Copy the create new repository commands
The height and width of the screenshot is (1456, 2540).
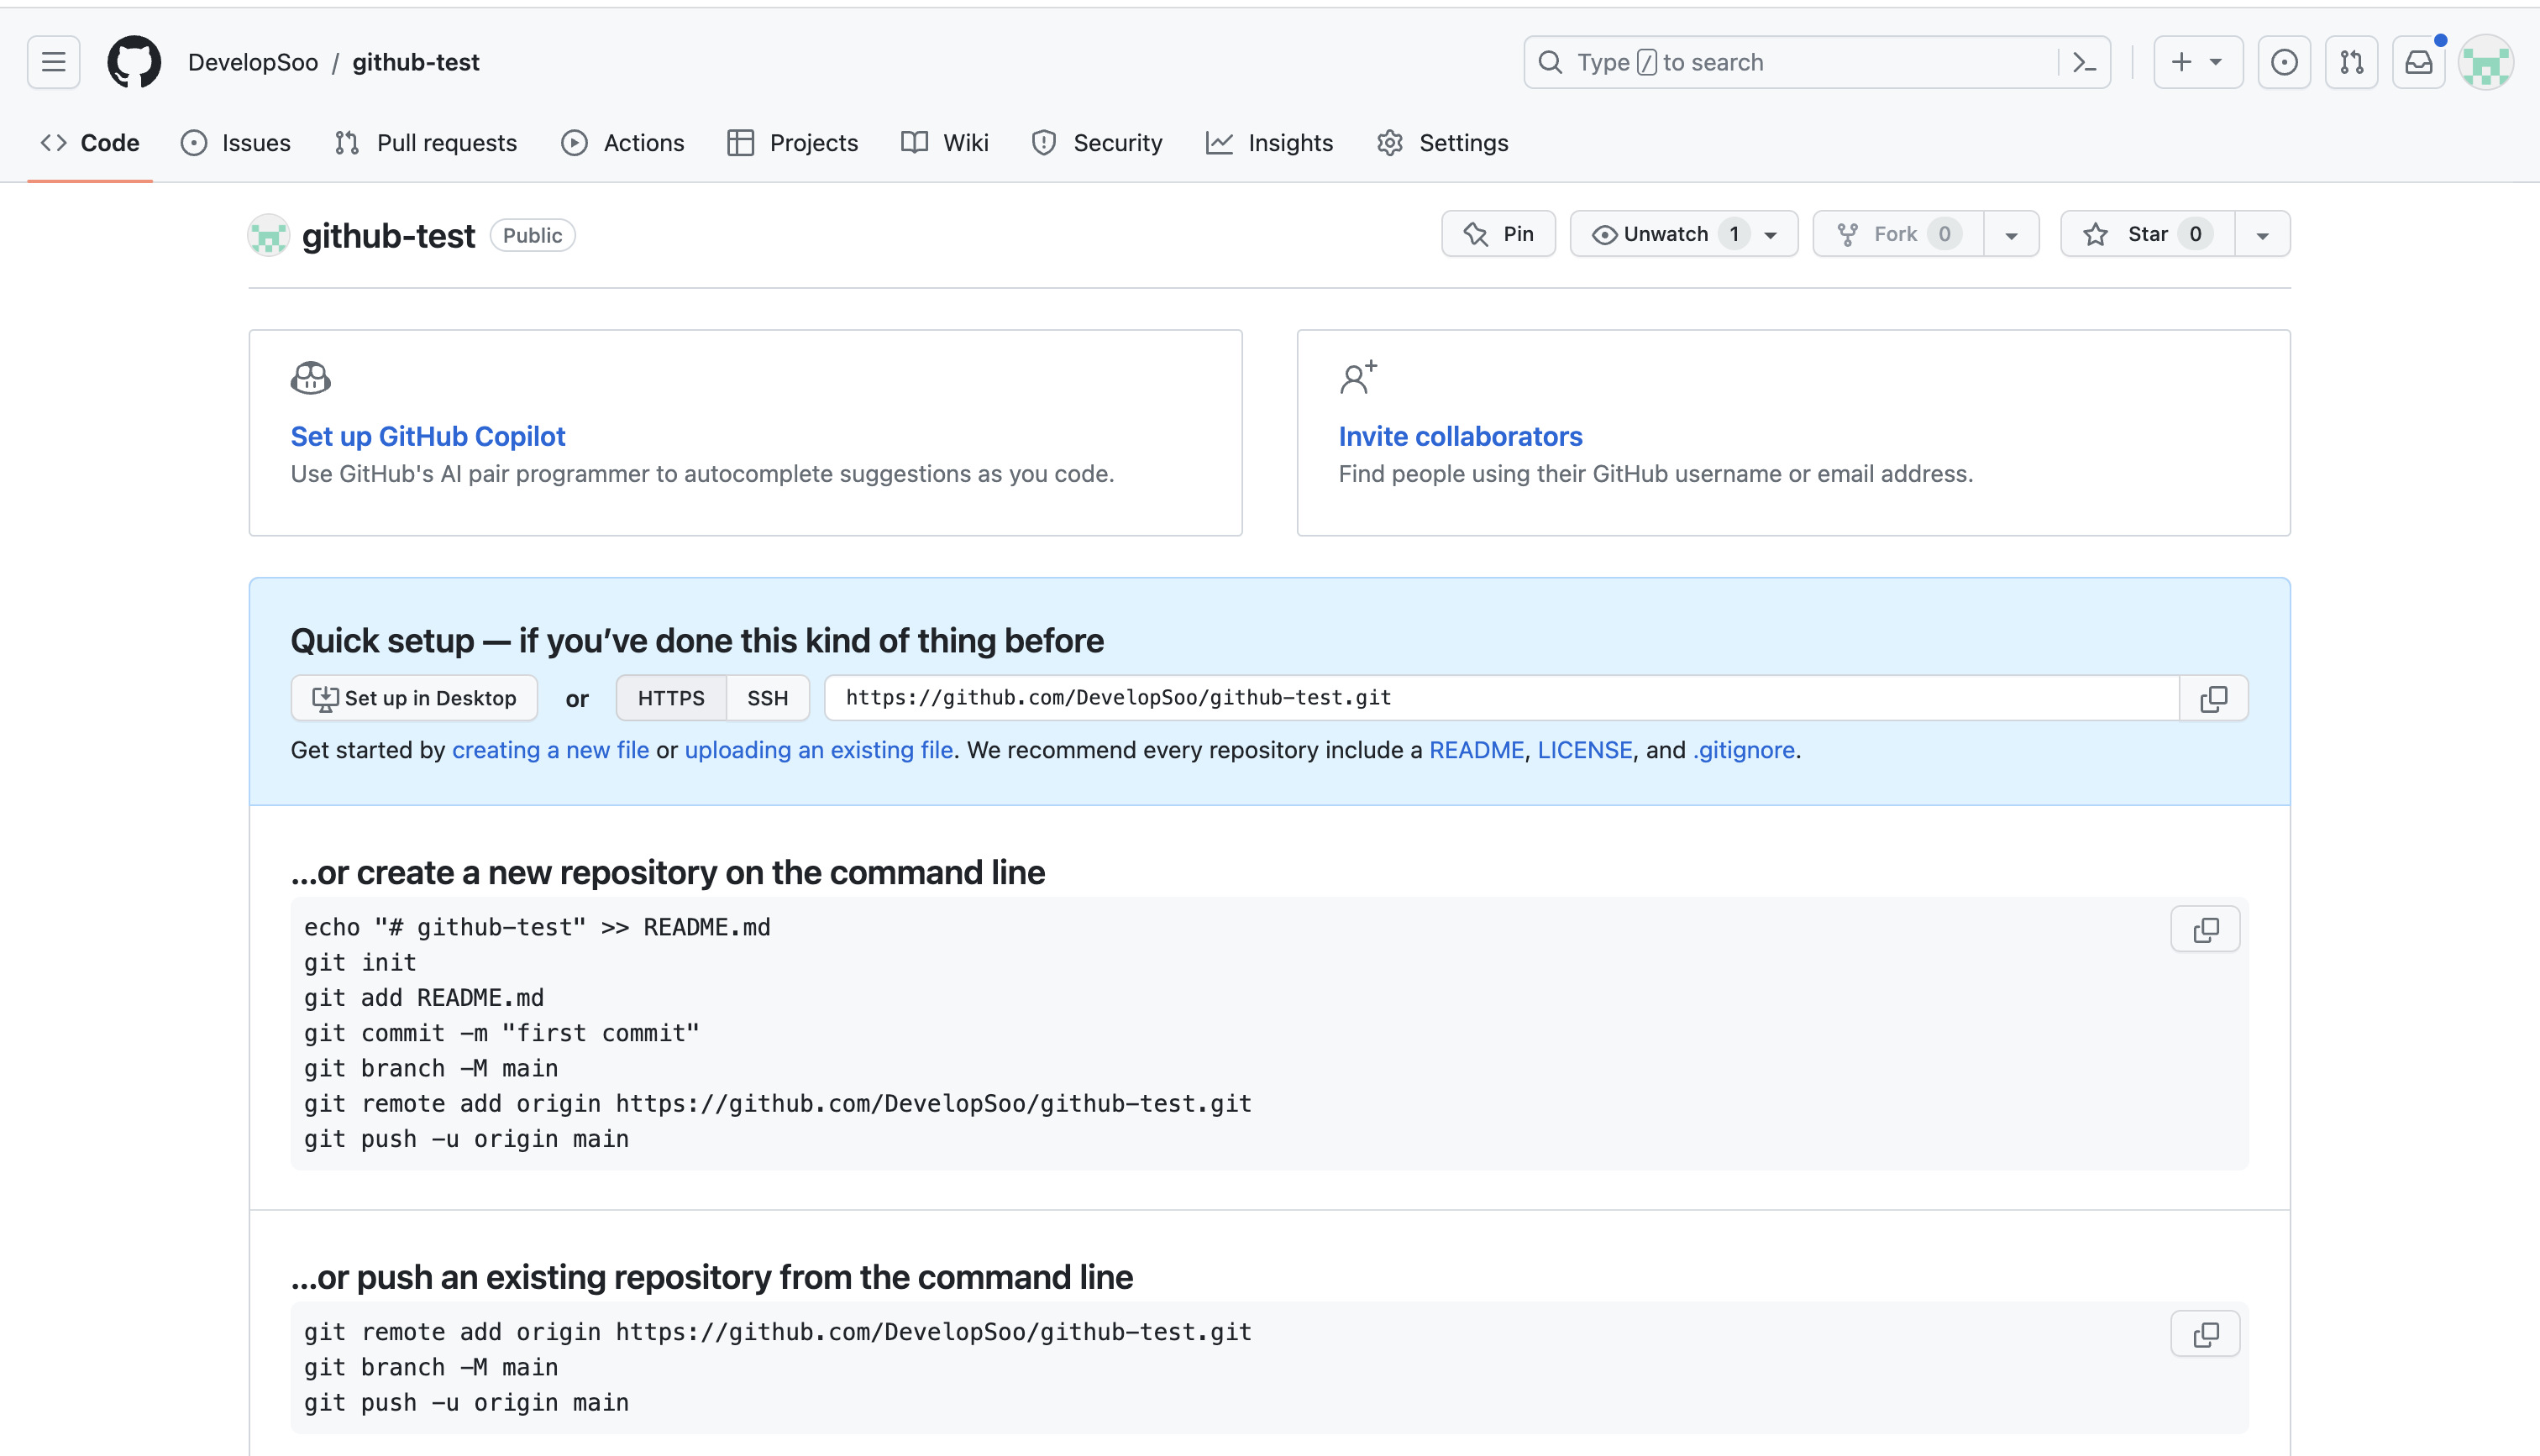click(2206, 929)
